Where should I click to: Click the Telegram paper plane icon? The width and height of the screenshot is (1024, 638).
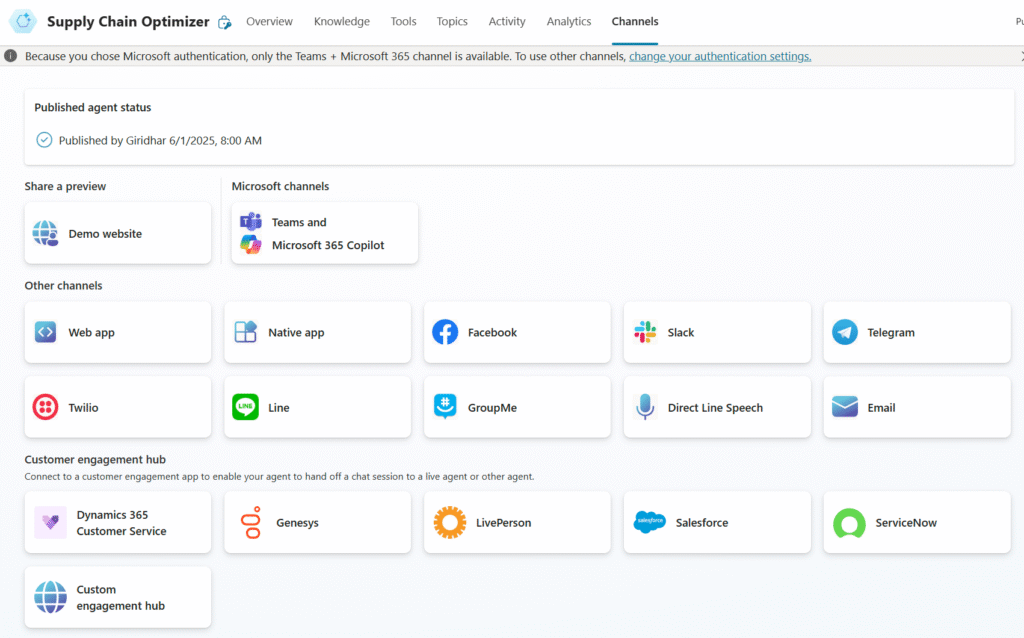click(844, 332)
